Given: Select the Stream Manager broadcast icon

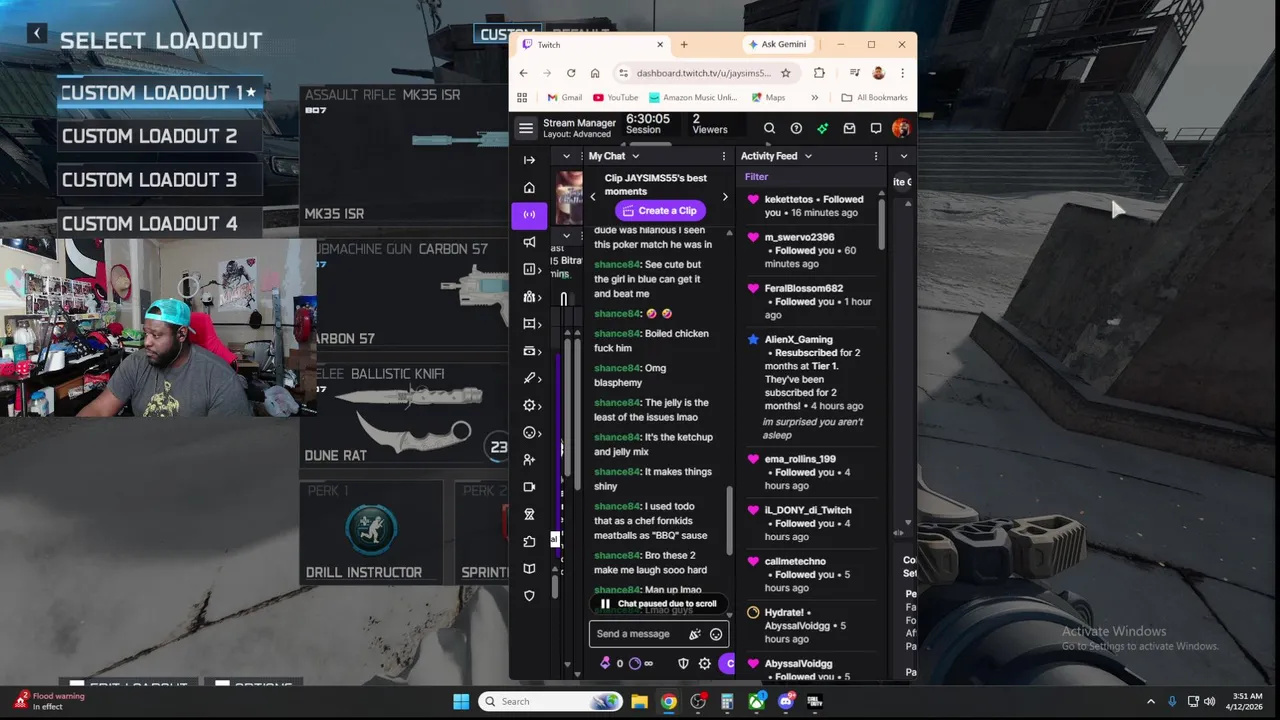Looking at the screenshot, I should pos(529,214).
